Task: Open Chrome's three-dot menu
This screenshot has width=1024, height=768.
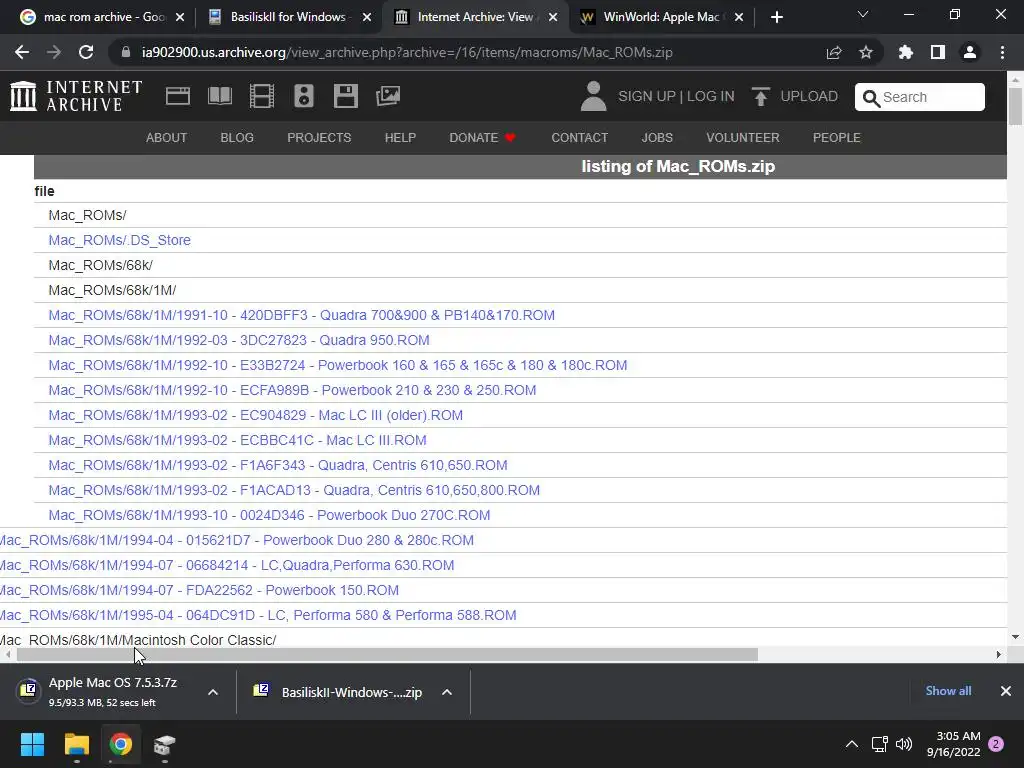Action: [1002, 52]
